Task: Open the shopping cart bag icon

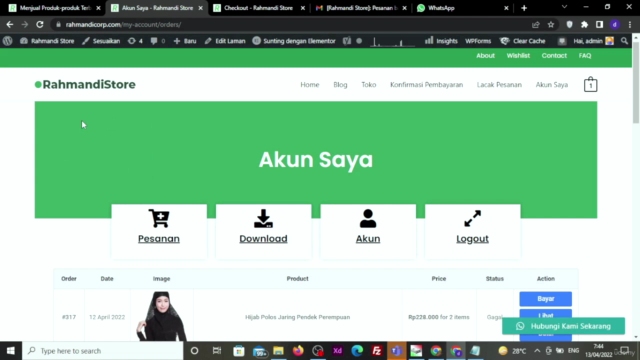Action: (x=590, y=84)
